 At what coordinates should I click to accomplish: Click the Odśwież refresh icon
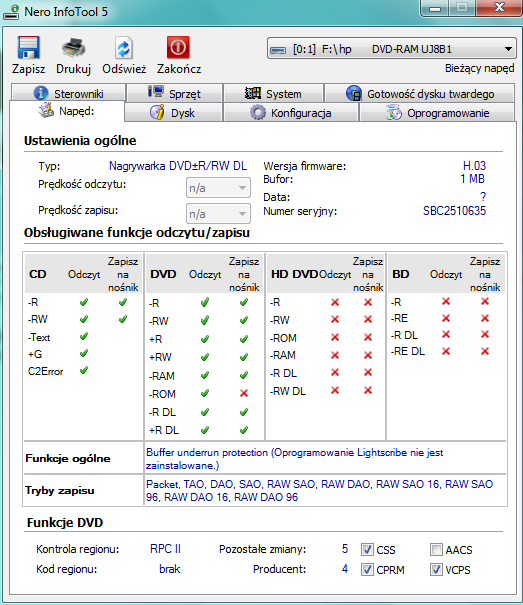tap(124, 48)
